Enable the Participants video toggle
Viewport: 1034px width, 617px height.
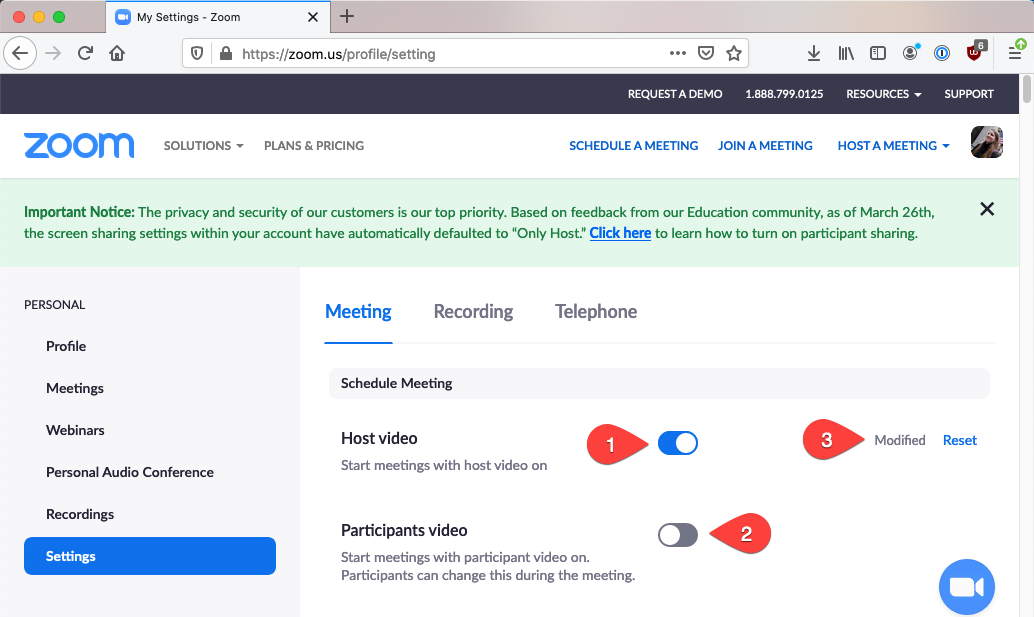pyautogui.click(x=678, y=535)
